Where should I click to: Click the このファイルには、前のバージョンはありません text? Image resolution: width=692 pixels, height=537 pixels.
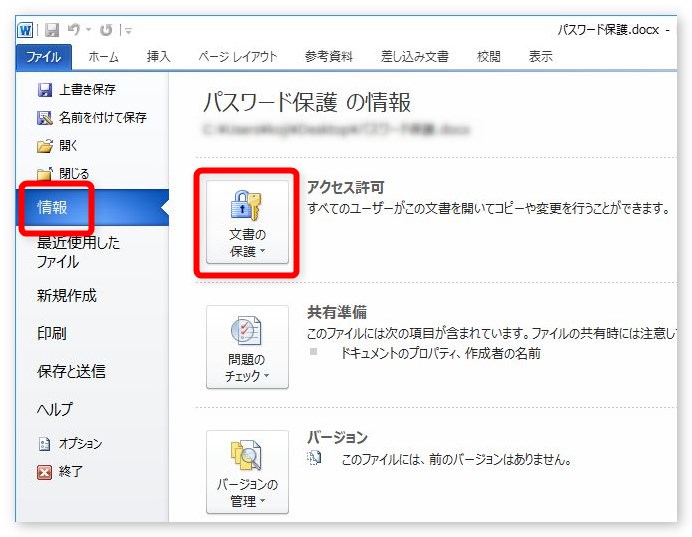[x=457, y=460]
